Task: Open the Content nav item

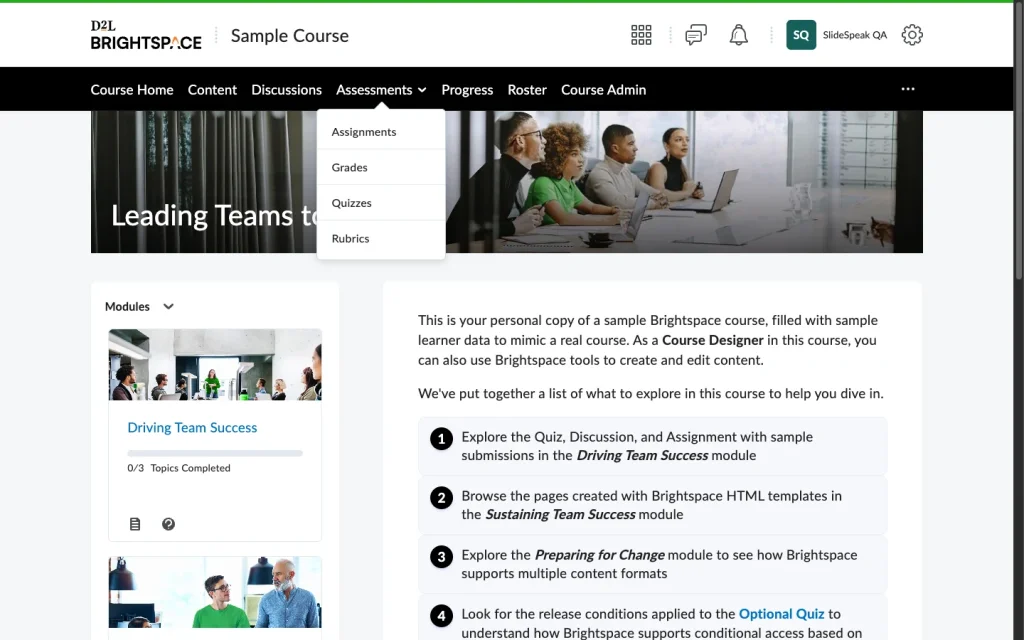Action: (x=212, y=89)
